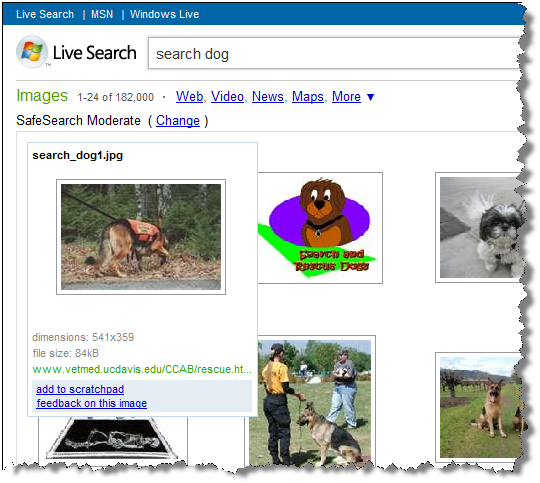This screenshot has height=483, width=540.
Task: Change the SafeSearch setting
Action: (x=178, y=121)
